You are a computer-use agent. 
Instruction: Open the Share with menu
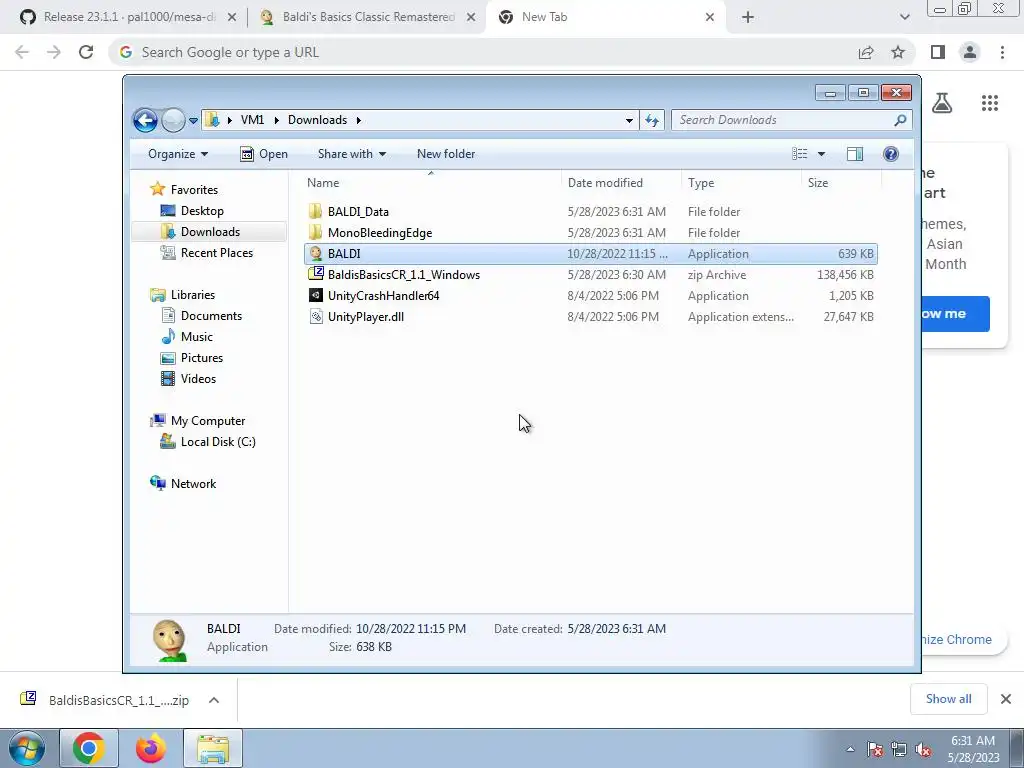click(351, 154)
